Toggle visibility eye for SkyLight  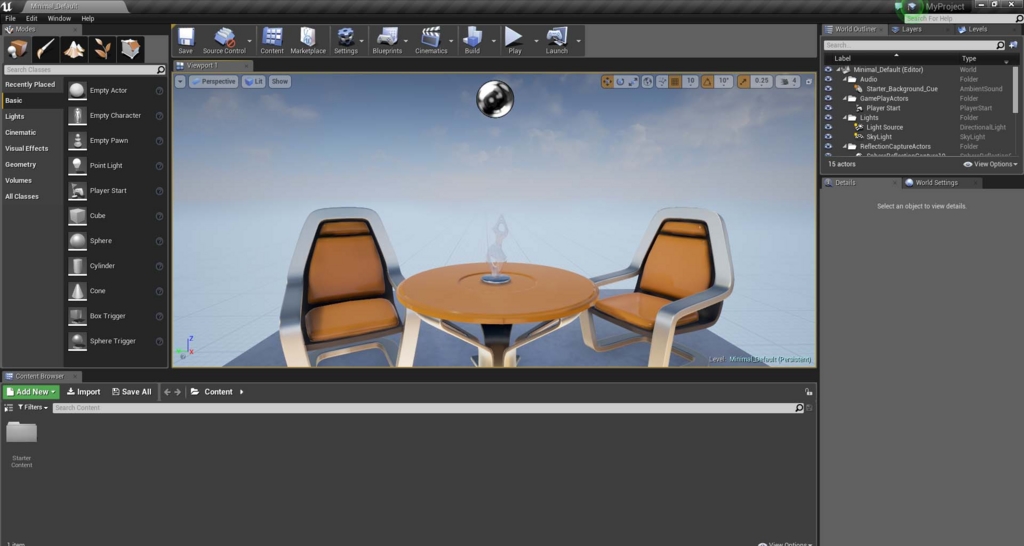click(828, 137)
